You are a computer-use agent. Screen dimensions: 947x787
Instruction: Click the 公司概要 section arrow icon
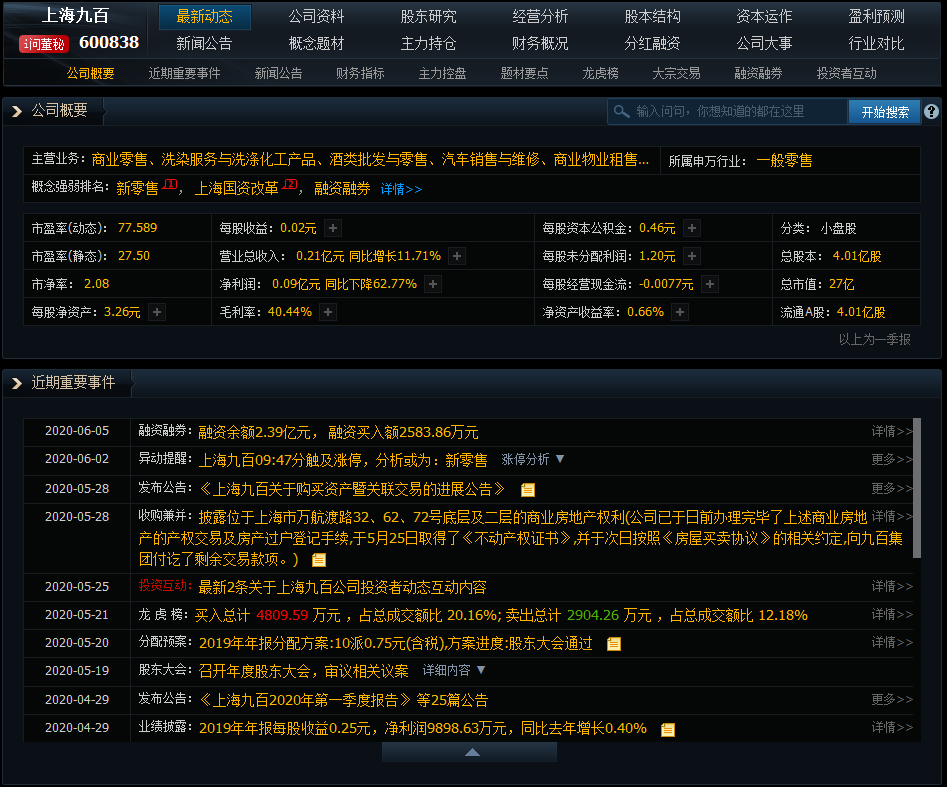pos(17,111)
